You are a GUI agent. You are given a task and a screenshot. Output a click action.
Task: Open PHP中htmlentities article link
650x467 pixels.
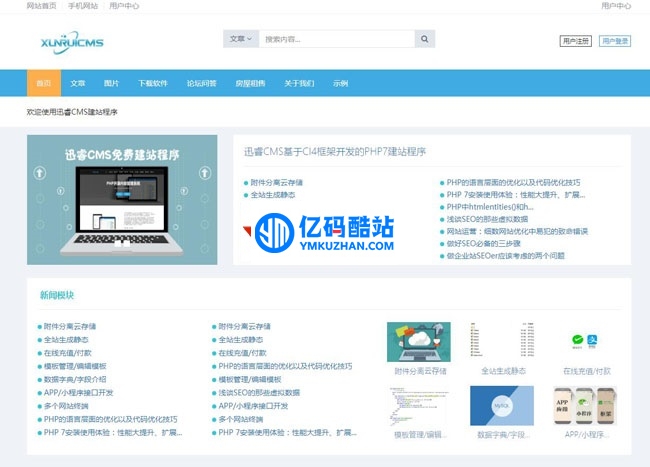pyautogui.click(x=490, y=207)
